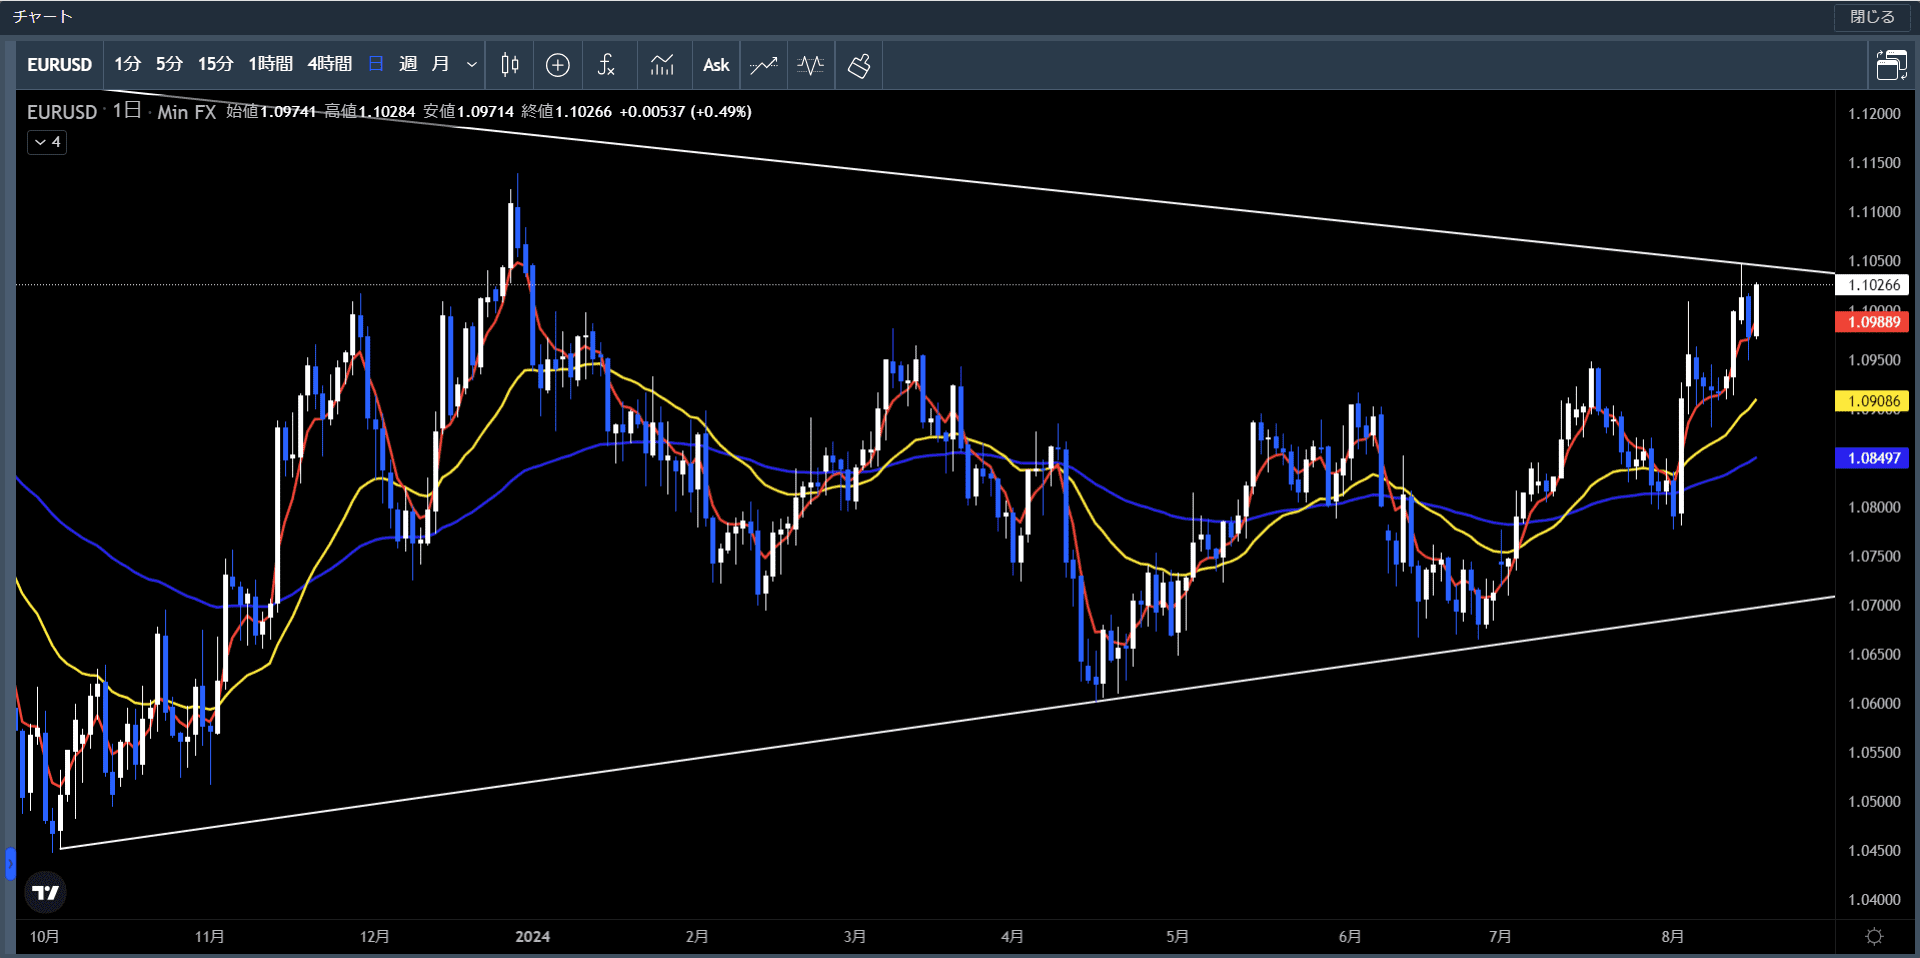Open the fx indicators menu
Viewport: 1920px width, 958px height.
coord(606,65)
